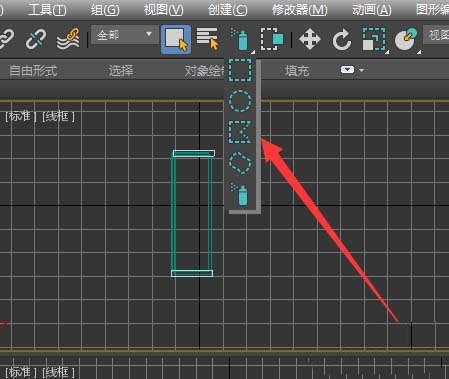Click the bottom viewport [标准] label
Viewport: 449px width, 379px height.
(20, 372)
